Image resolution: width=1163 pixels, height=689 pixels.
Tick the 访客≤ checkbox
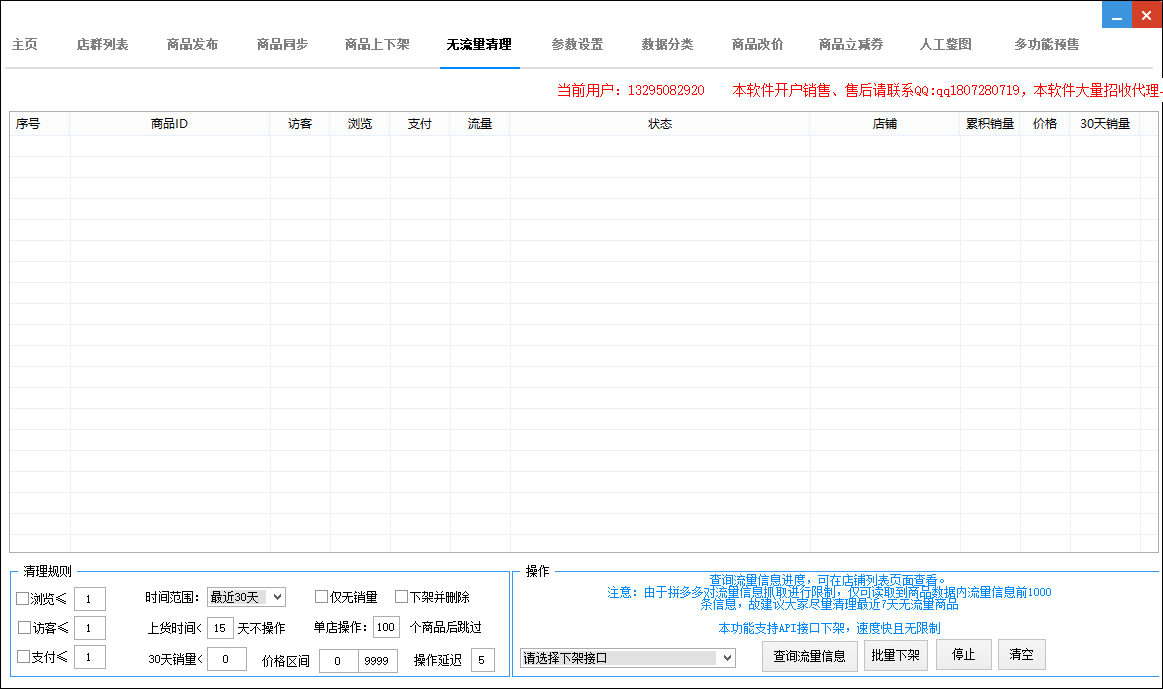pos(25,628)
